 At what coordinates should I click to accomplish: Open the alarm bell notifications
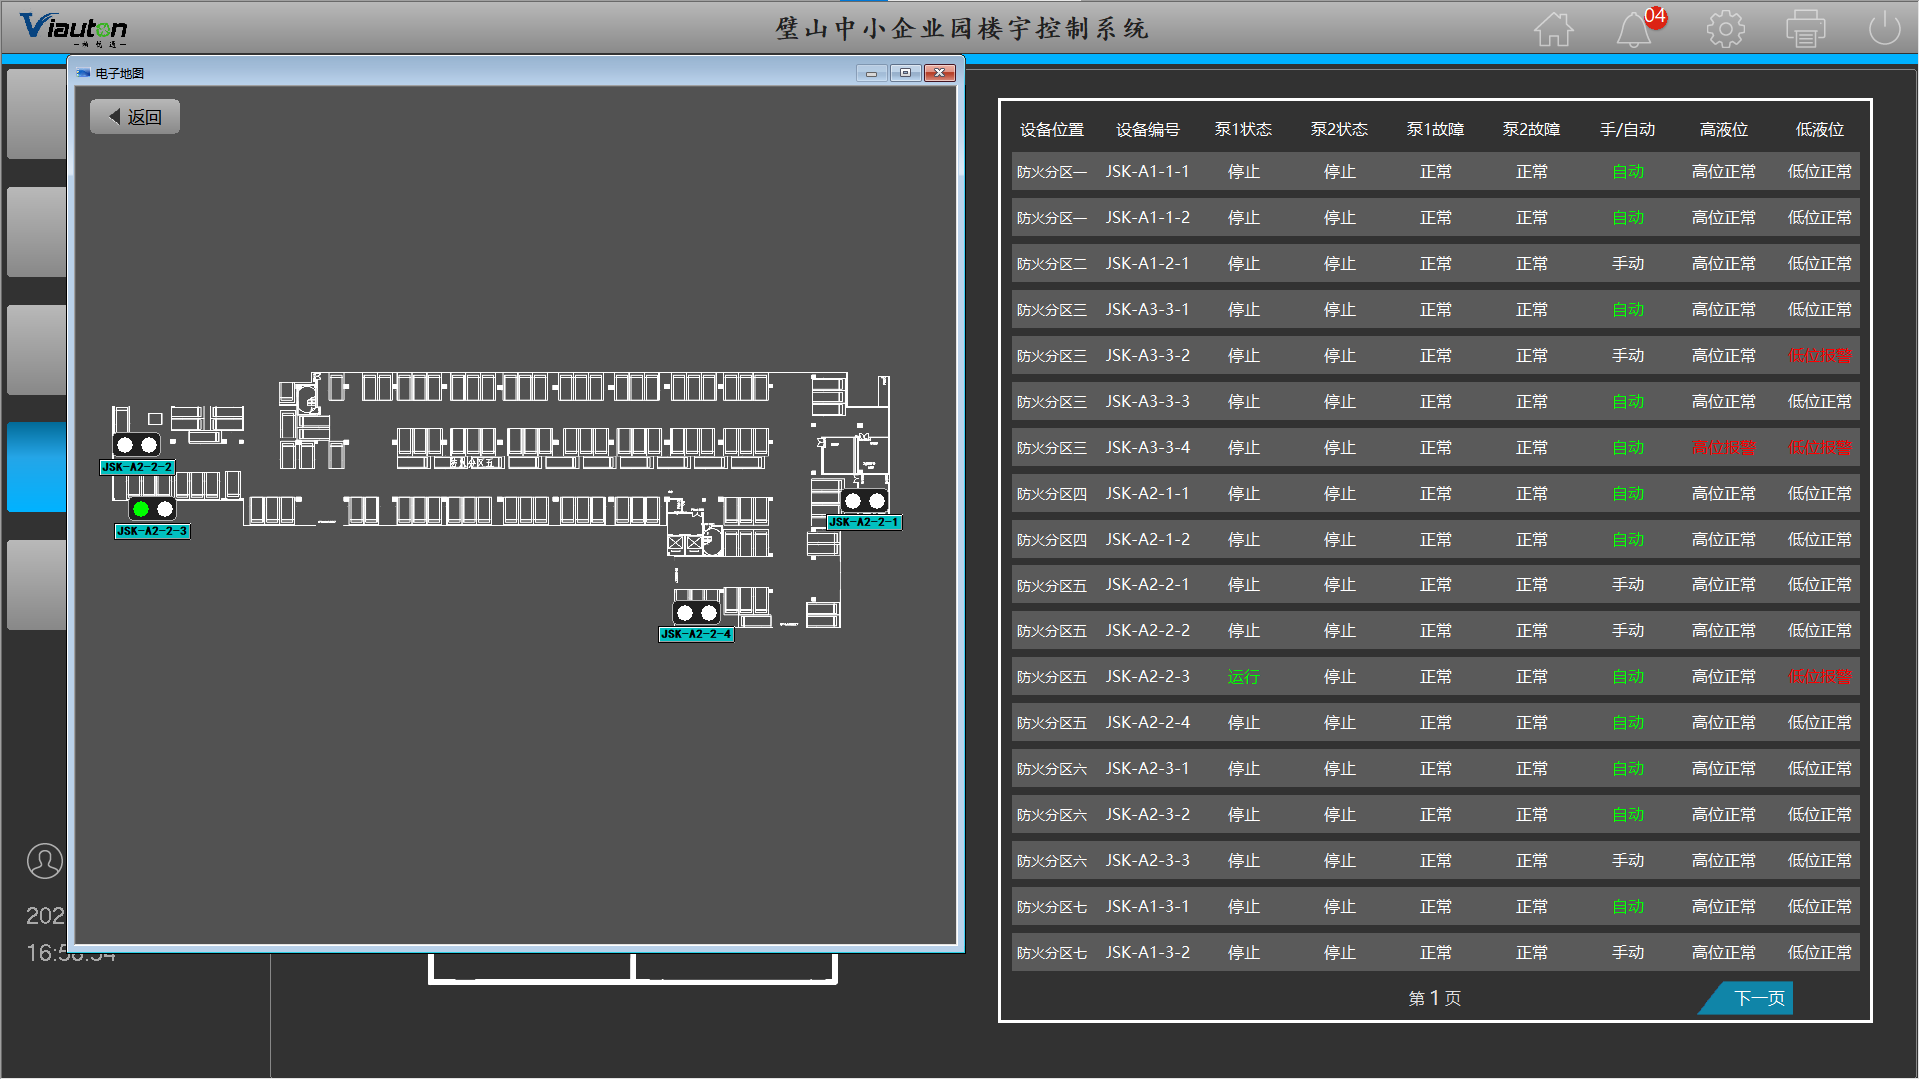click(x=1633, y=29)
